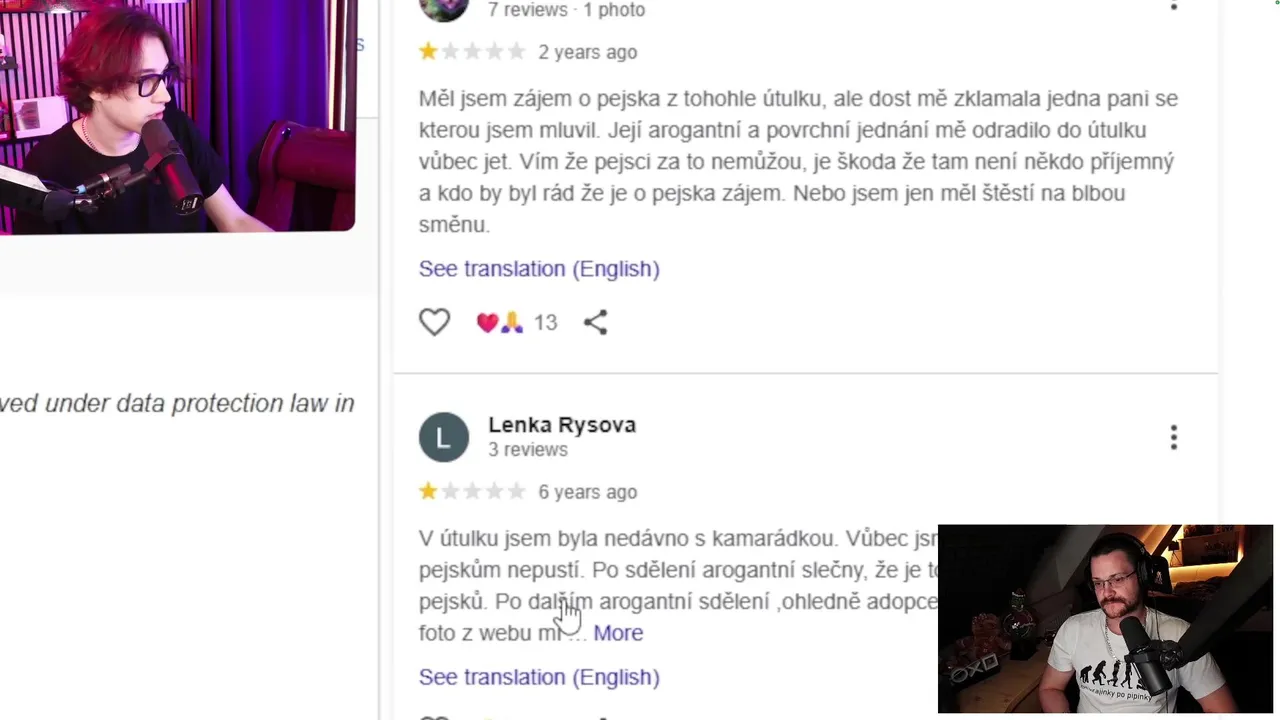Screen dimensions: 1280x720
Task: See translation (English) for the 2-years-ago review
Action: point(539,269)
